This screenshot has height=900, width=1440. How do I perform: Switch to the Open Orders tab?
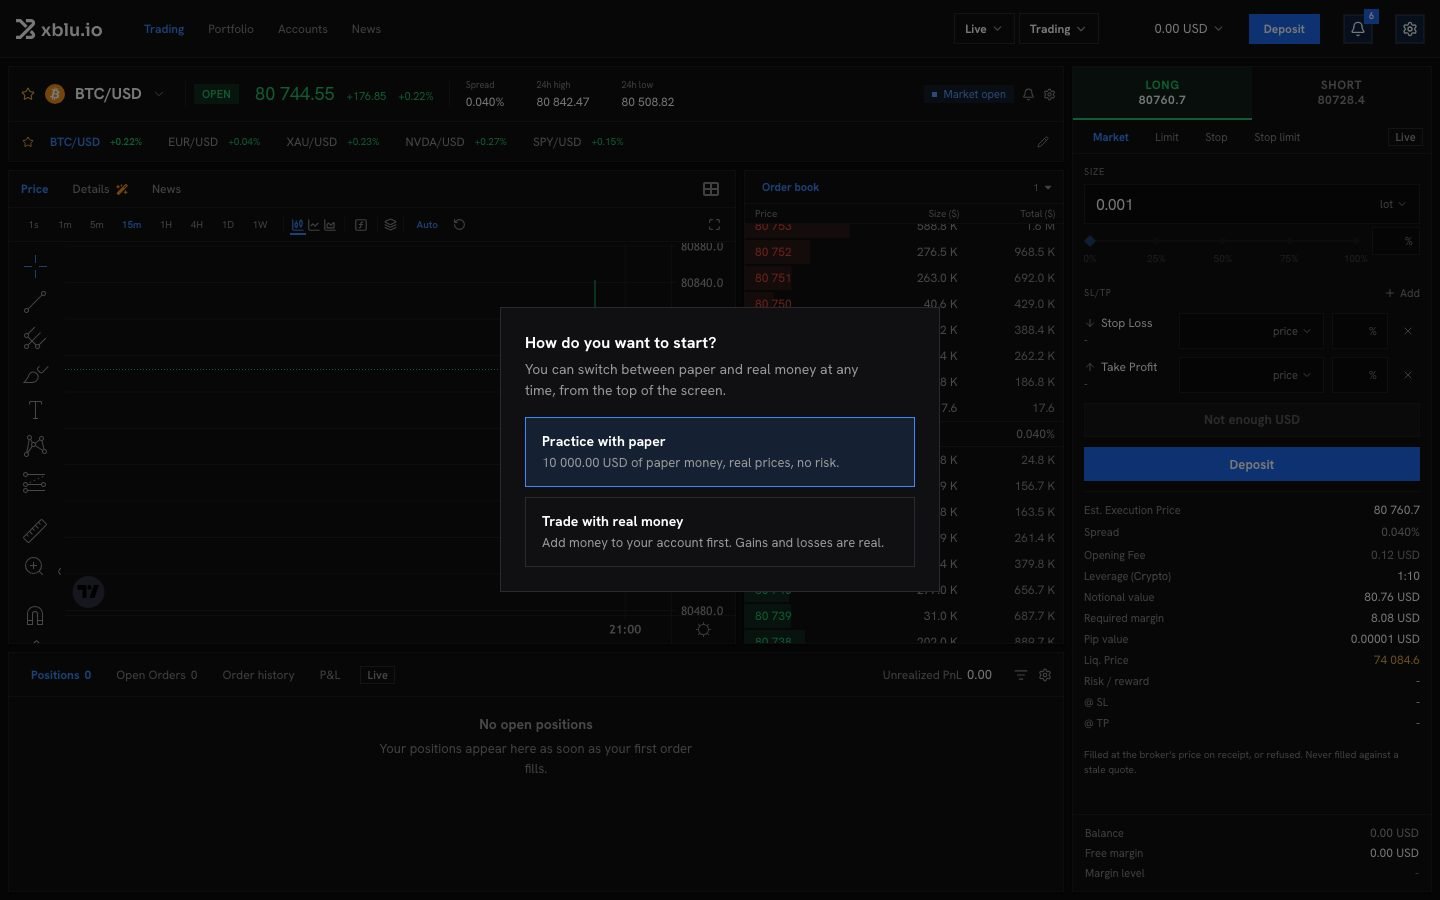[157, 675]
